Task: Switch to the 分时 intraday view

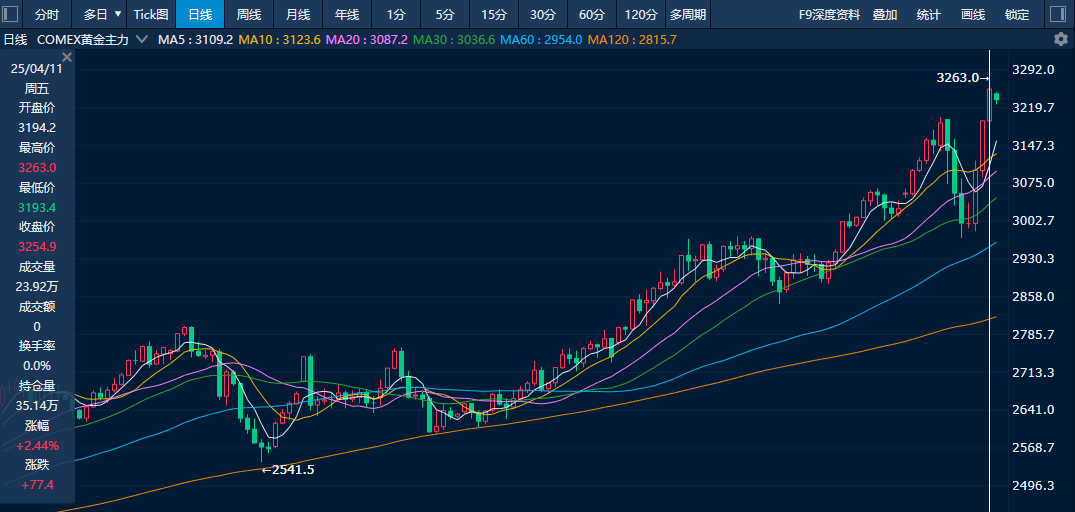Action: (46, 14)
